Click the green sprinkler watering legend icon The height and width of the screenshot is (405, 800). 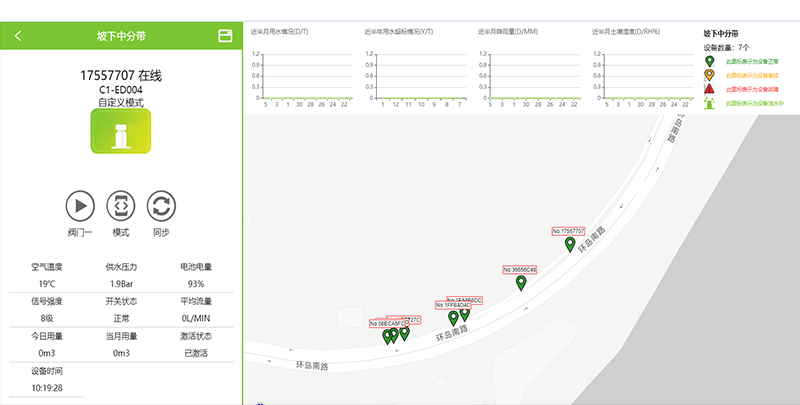[x=709, y=103]
